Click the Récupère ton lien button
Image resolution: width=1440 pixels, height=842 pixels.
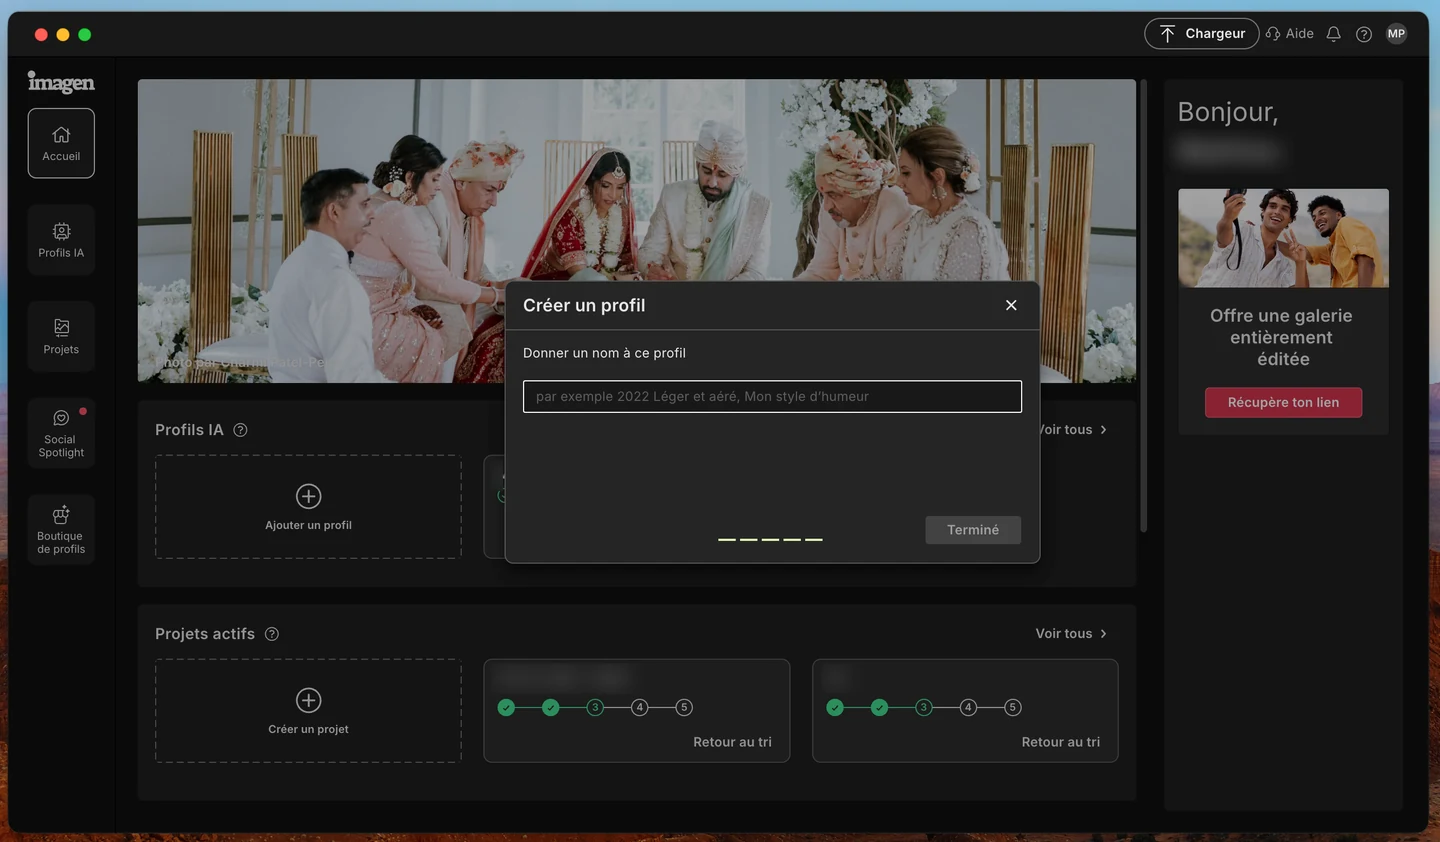[1283, 402]
